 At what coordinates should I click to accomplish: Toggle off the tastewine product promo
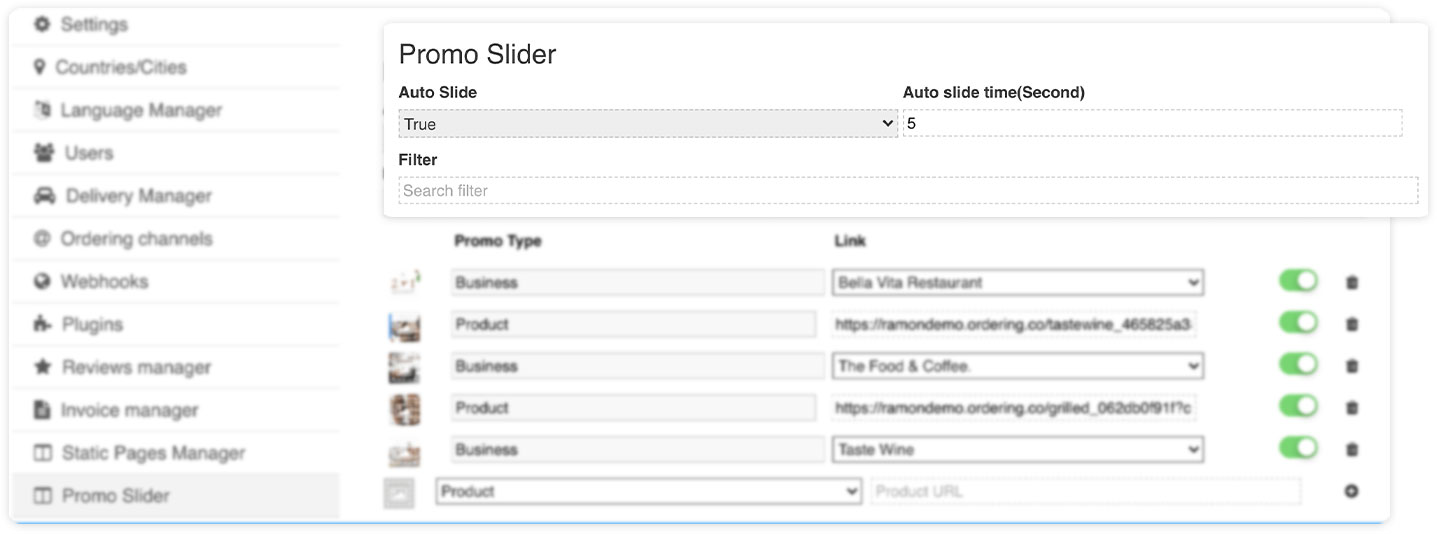1298,323
